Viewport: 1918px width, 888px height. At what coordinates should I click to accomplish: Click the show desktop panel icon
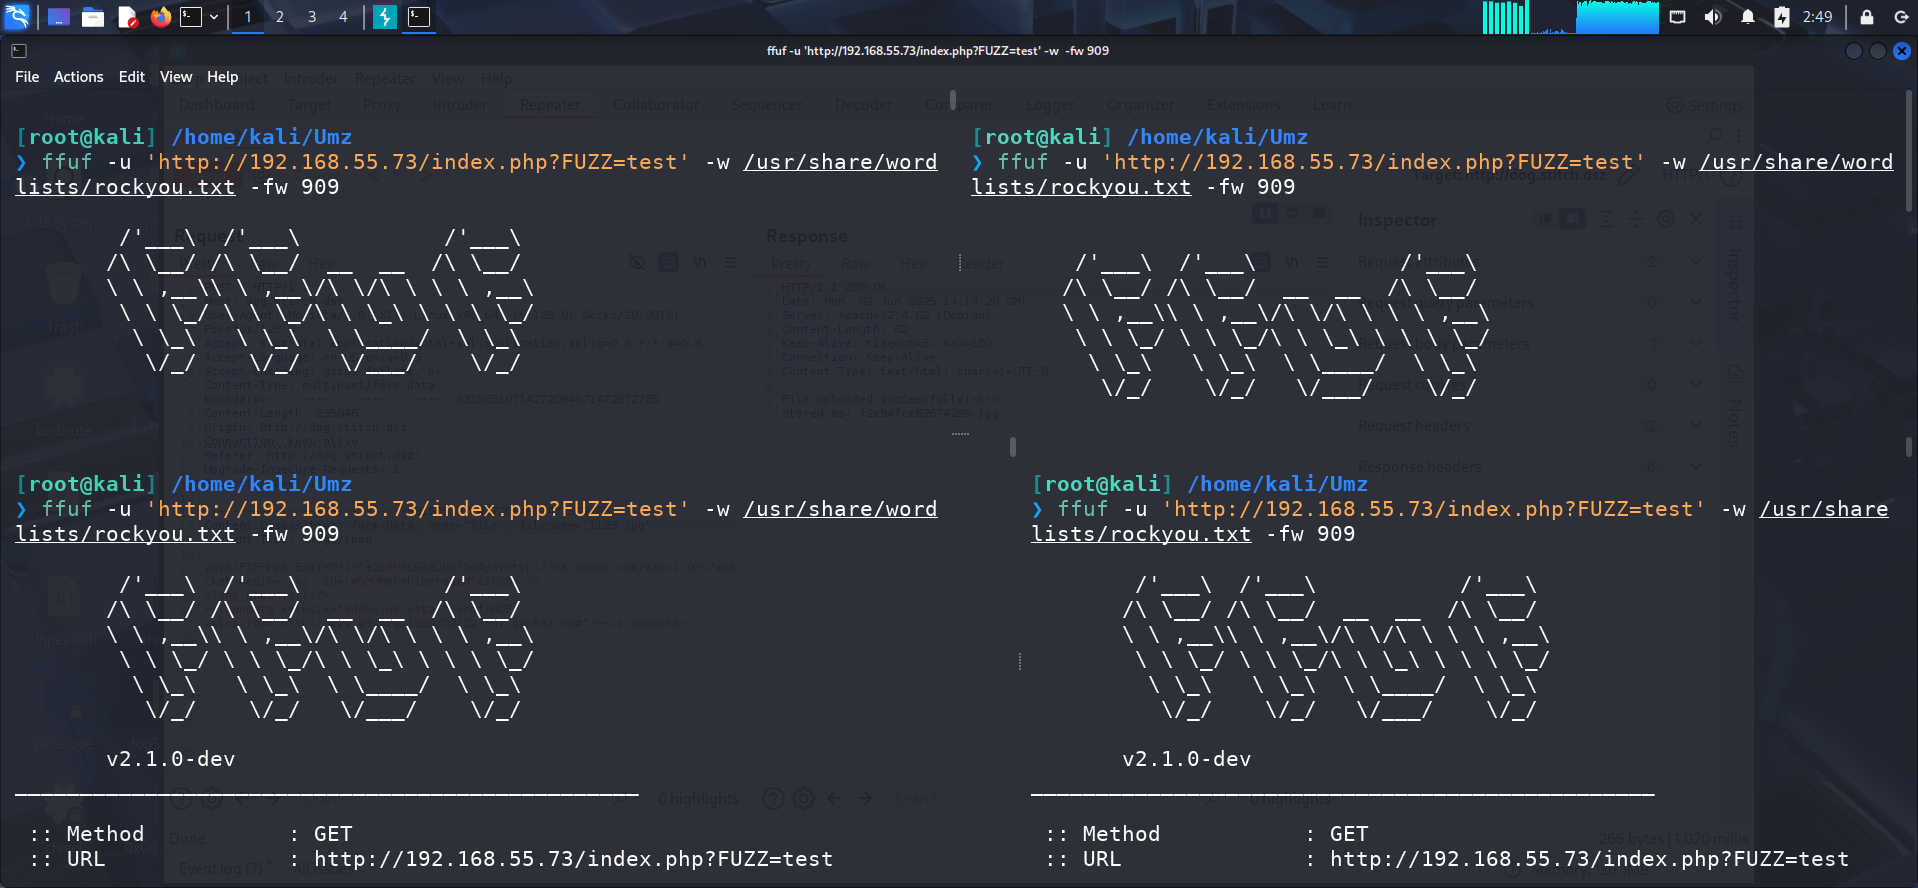59,17
